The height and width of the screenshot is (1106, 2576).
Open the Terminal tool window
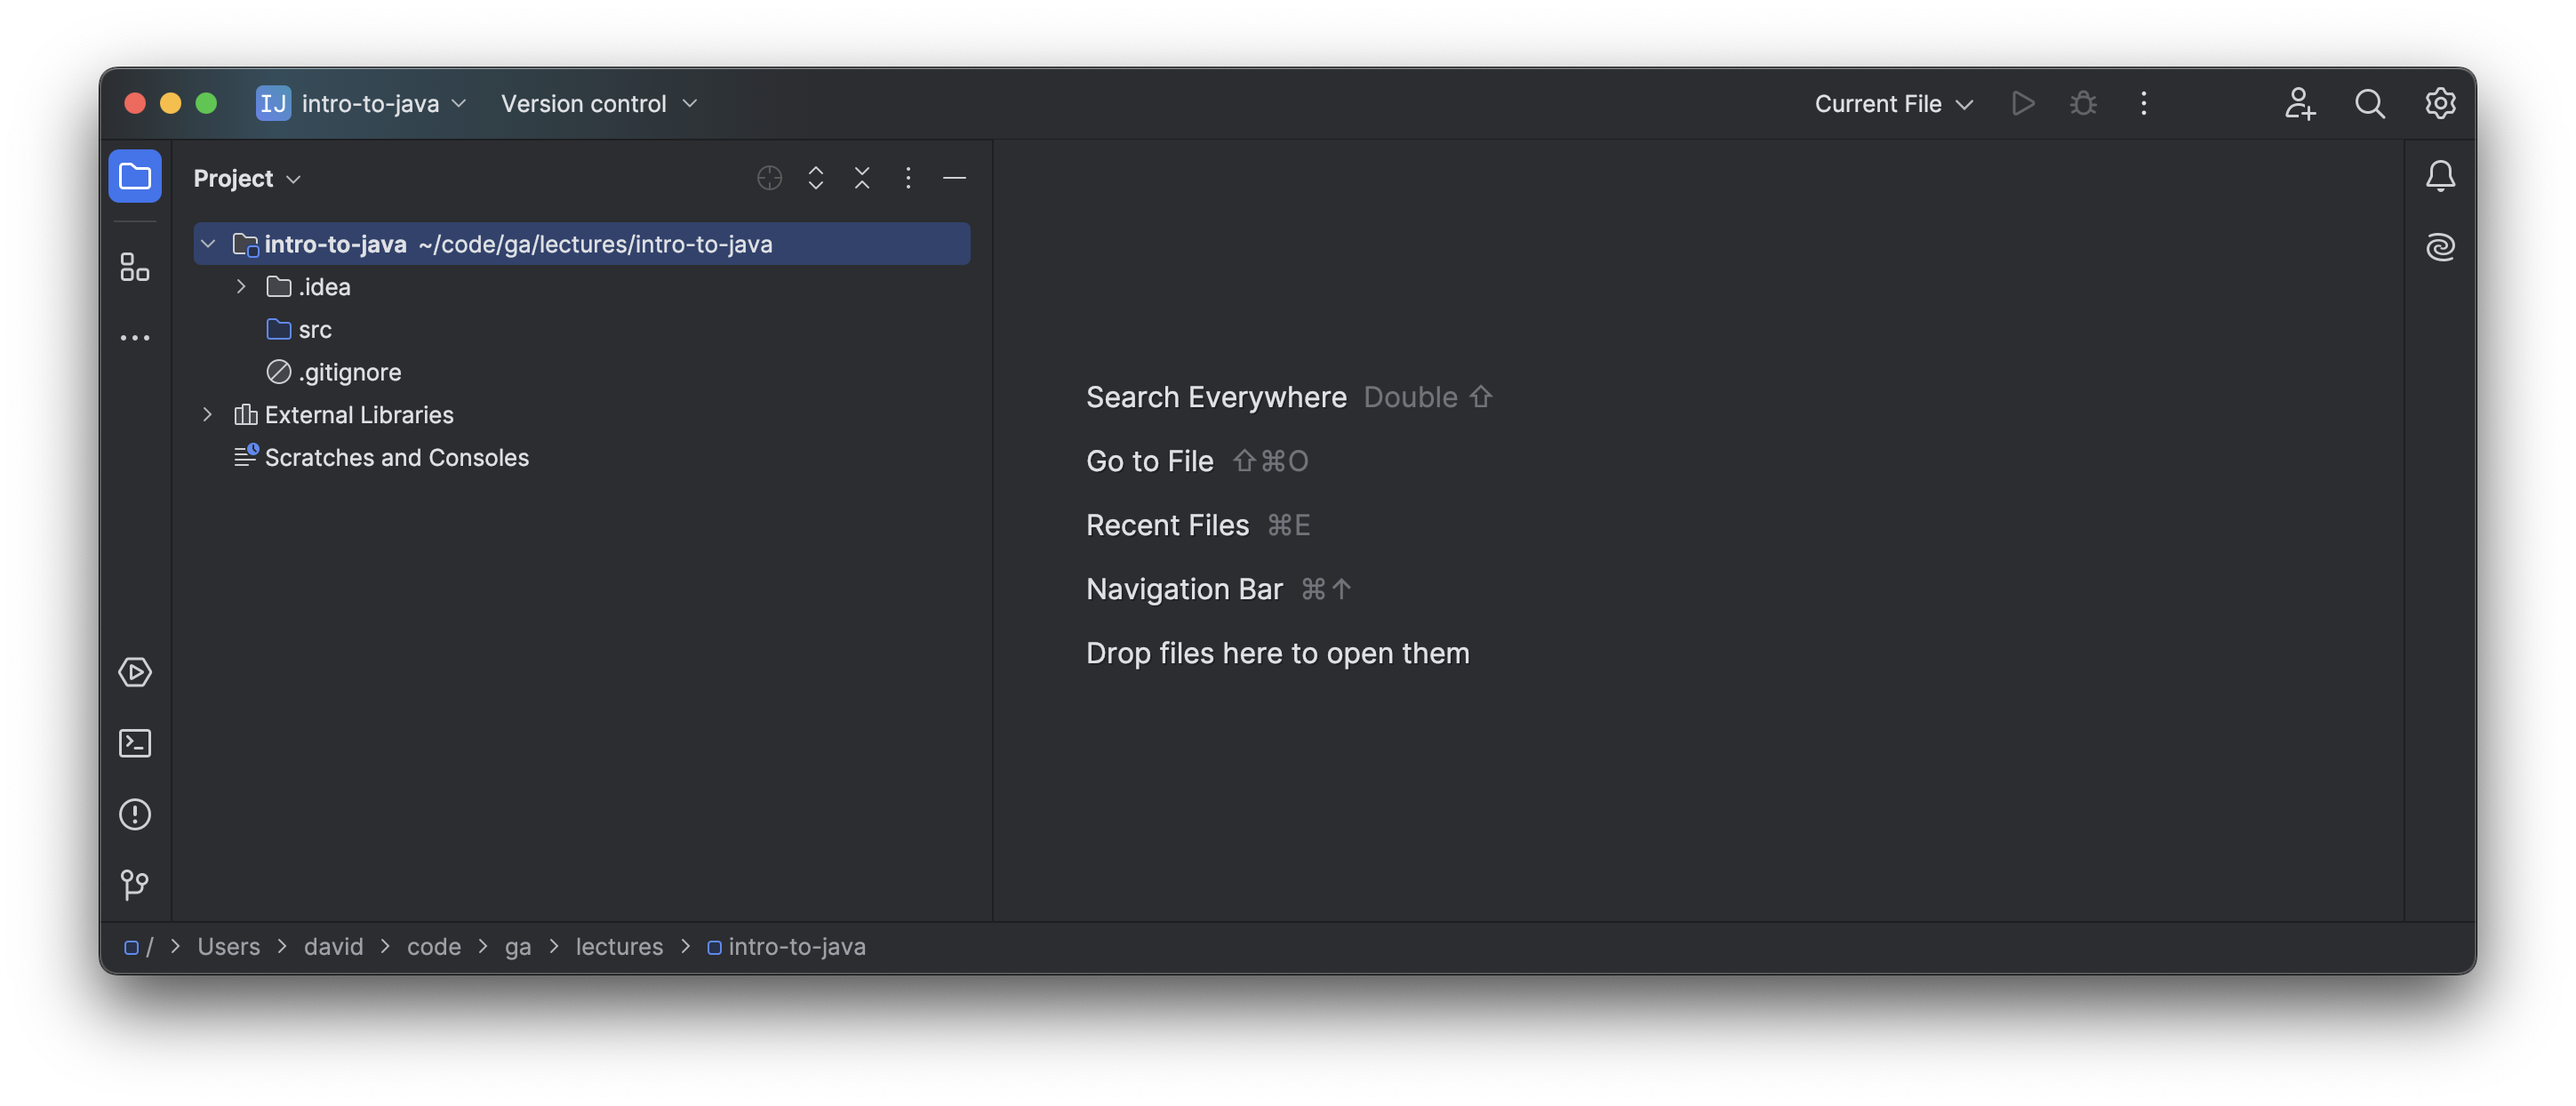point(134,742)
